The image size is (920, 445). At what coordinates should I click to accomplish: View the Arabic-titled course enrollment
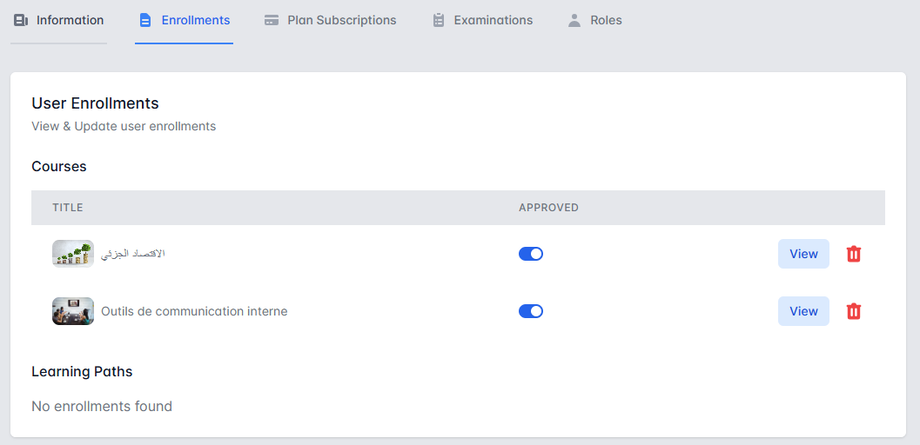click(x=803, y=254)
